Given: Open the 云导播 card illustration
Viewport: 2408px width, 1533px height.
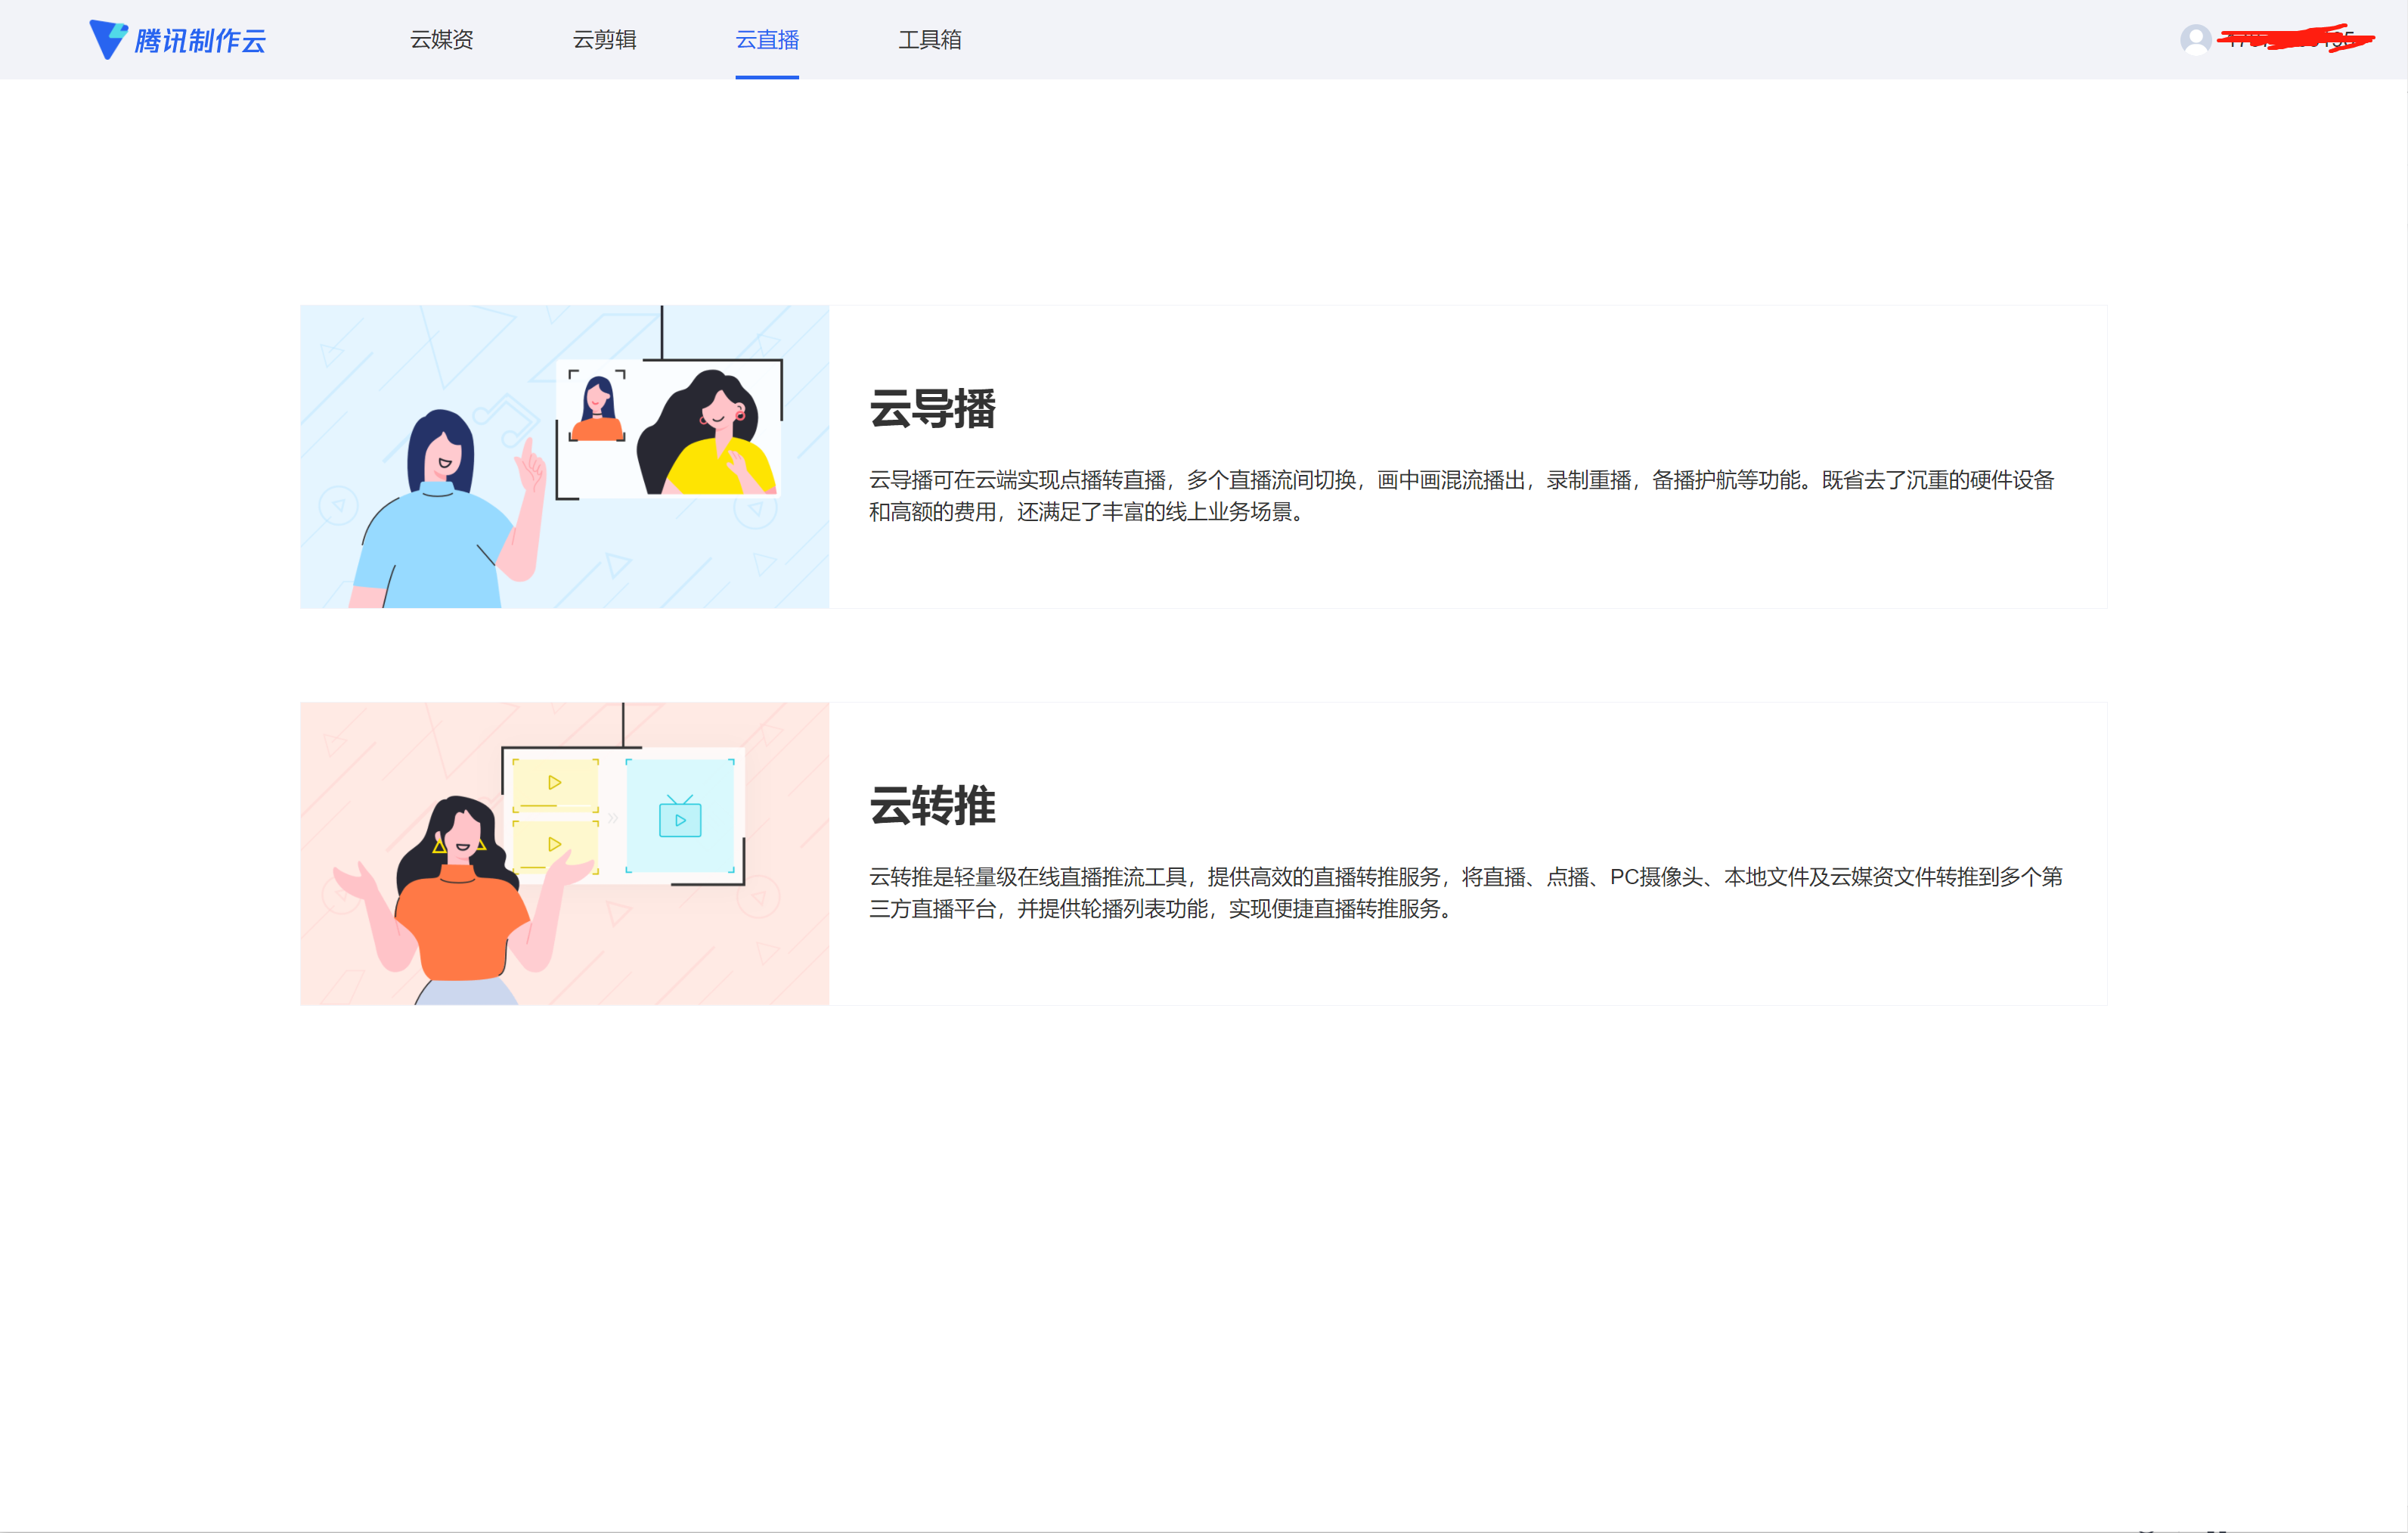Looking at the screenshot, I should click(564, 456).
